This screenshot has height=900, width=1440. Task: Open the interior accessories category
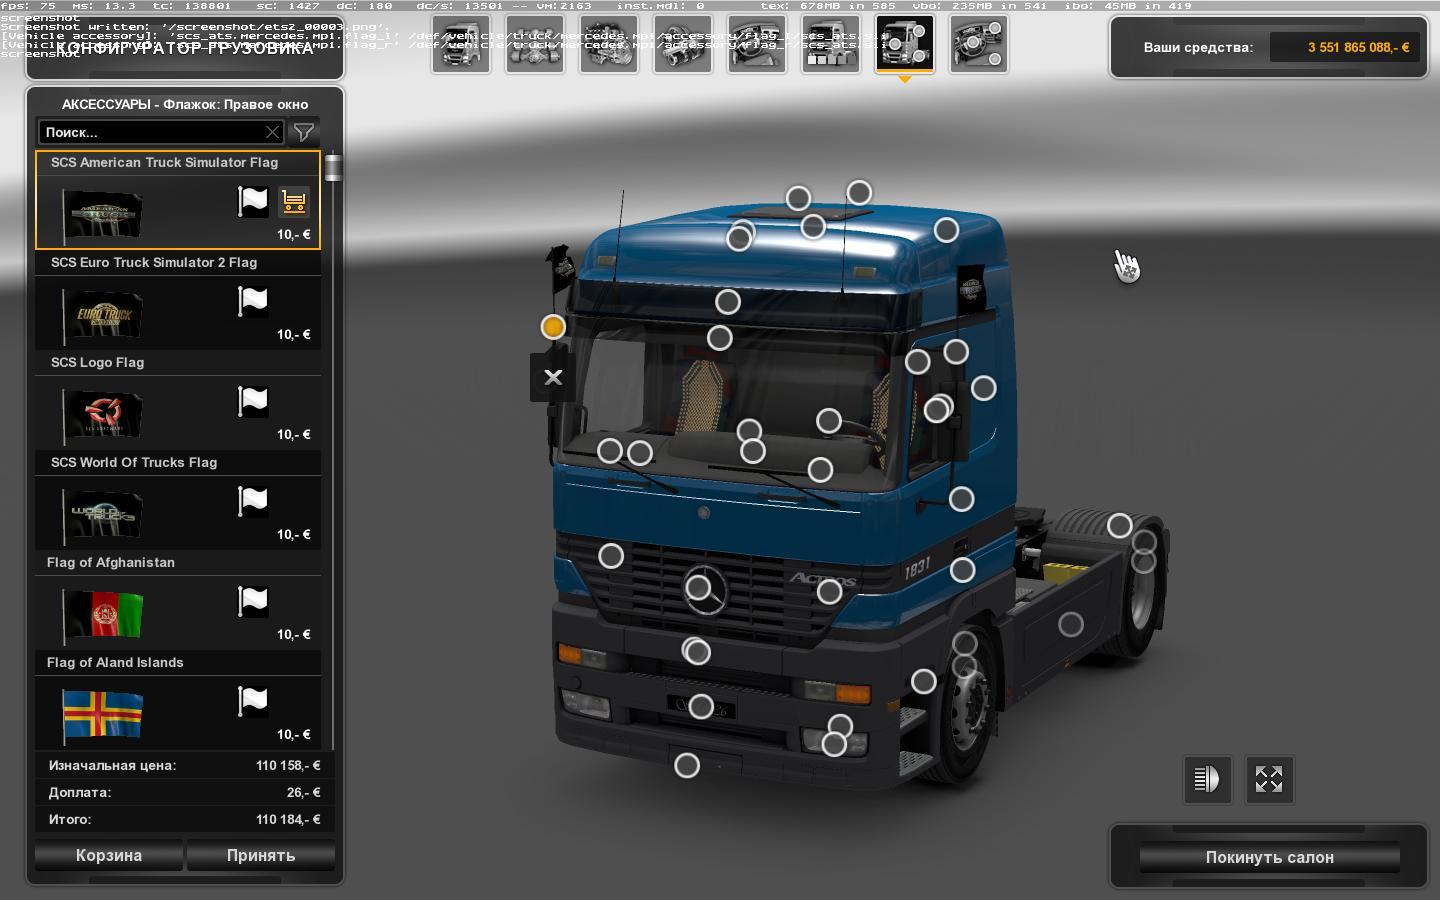click(x=979, y=44)
